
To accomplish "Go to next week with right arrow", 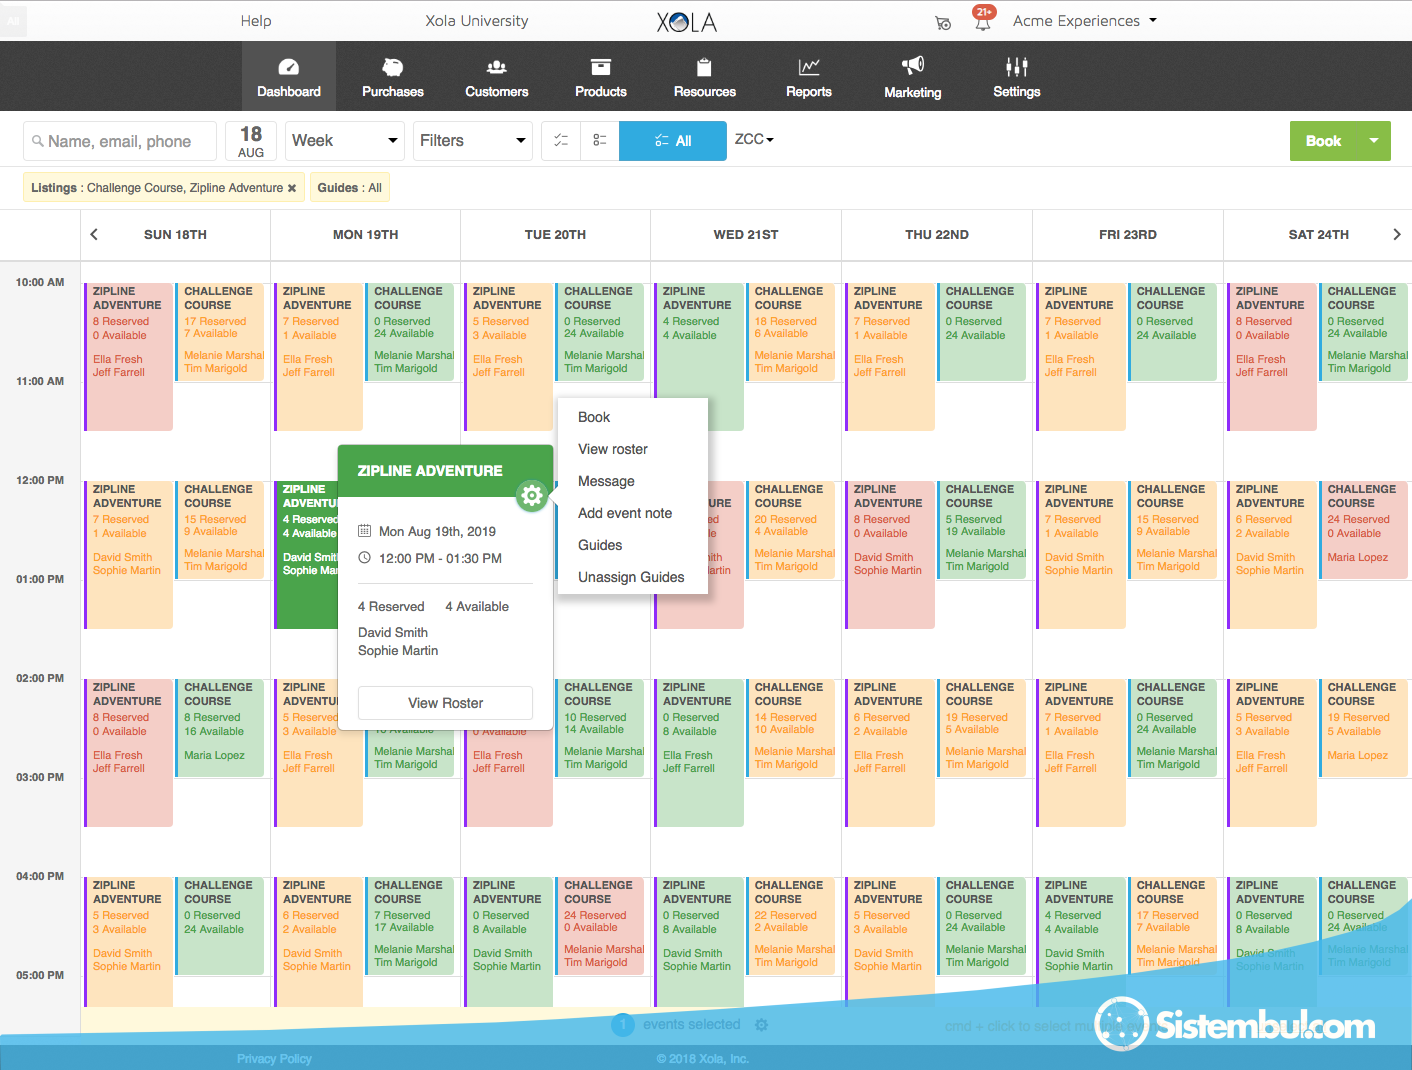I will [1397, 234].
